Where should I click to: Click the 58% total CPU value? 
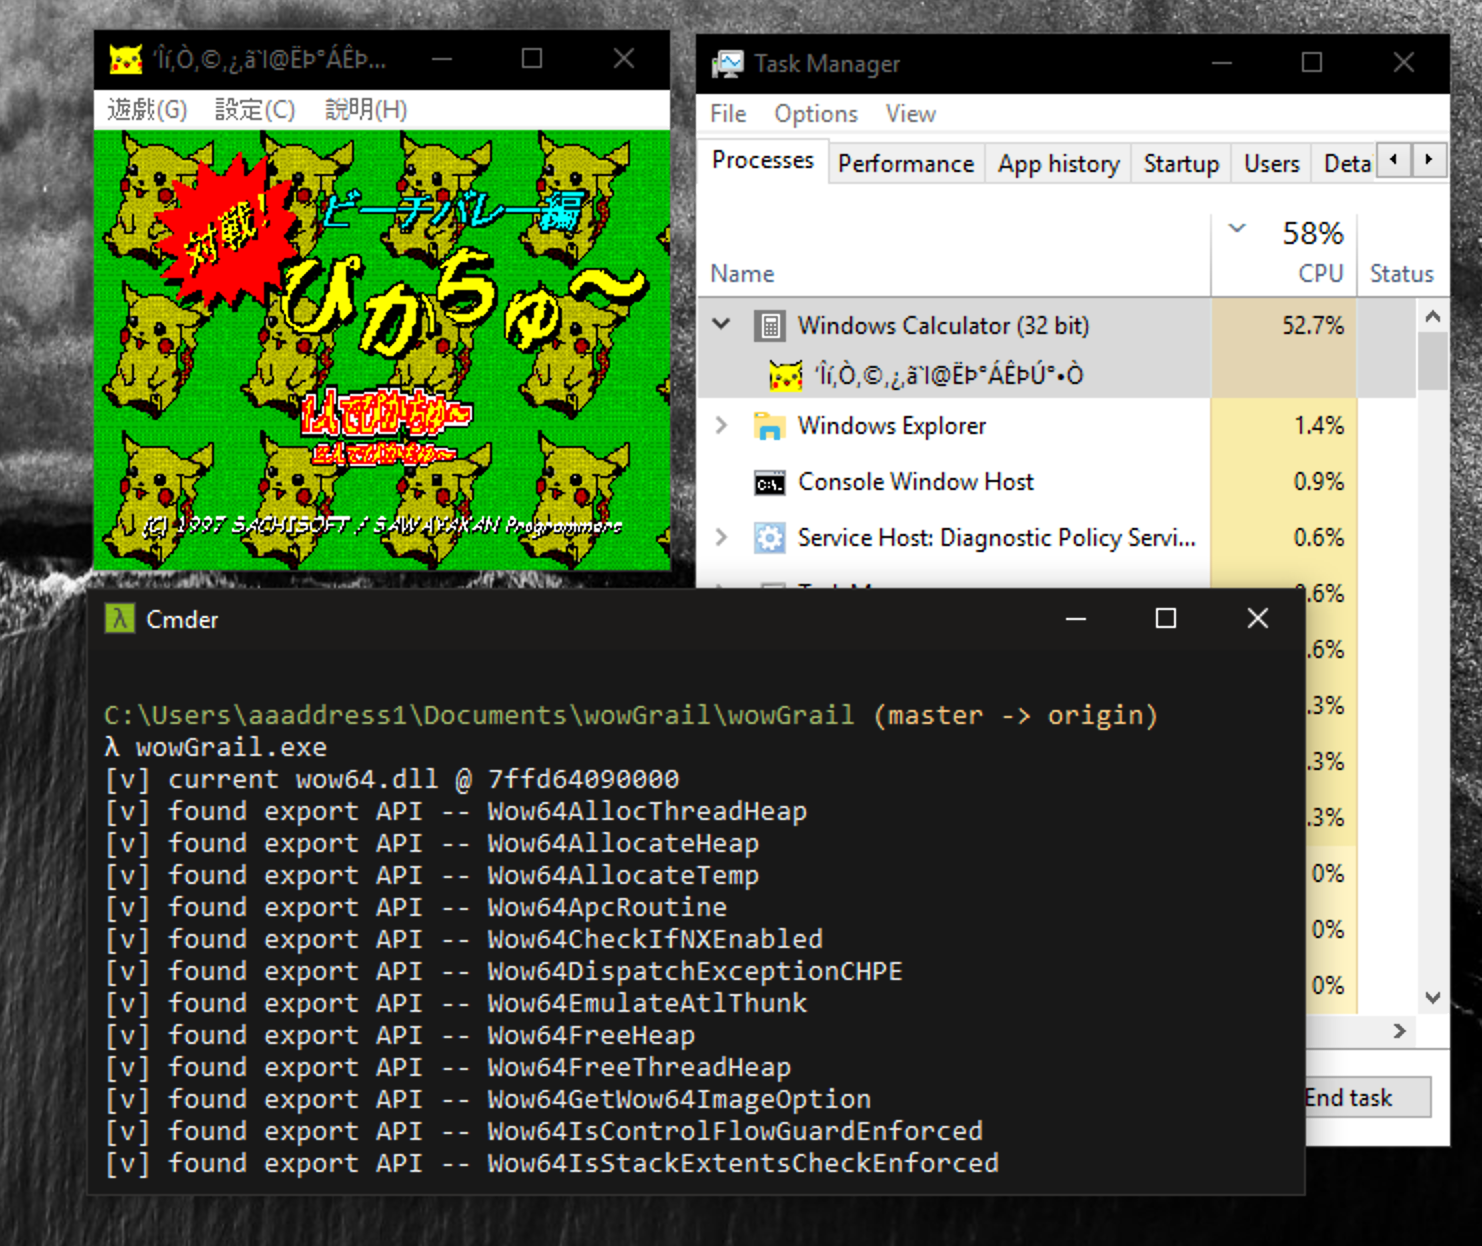(1312, 234)
